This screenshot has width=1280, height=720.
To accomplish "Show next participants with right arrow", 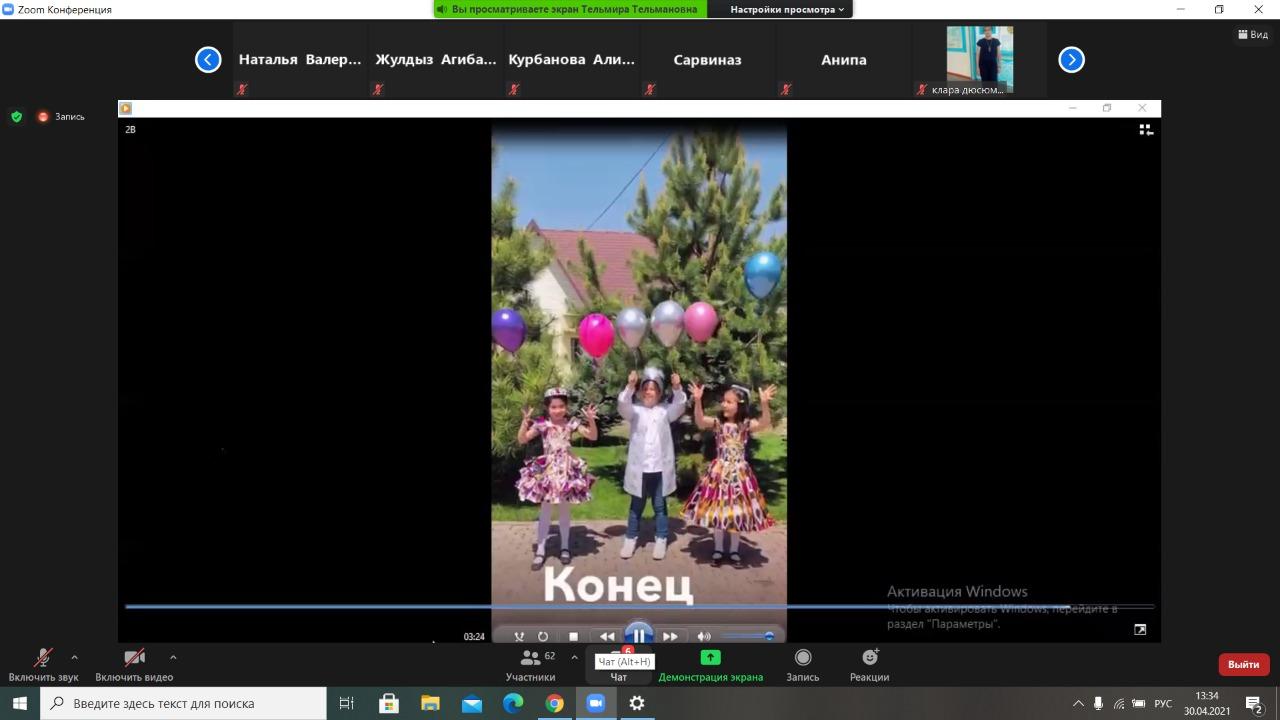I will [x=1071, y=60].
